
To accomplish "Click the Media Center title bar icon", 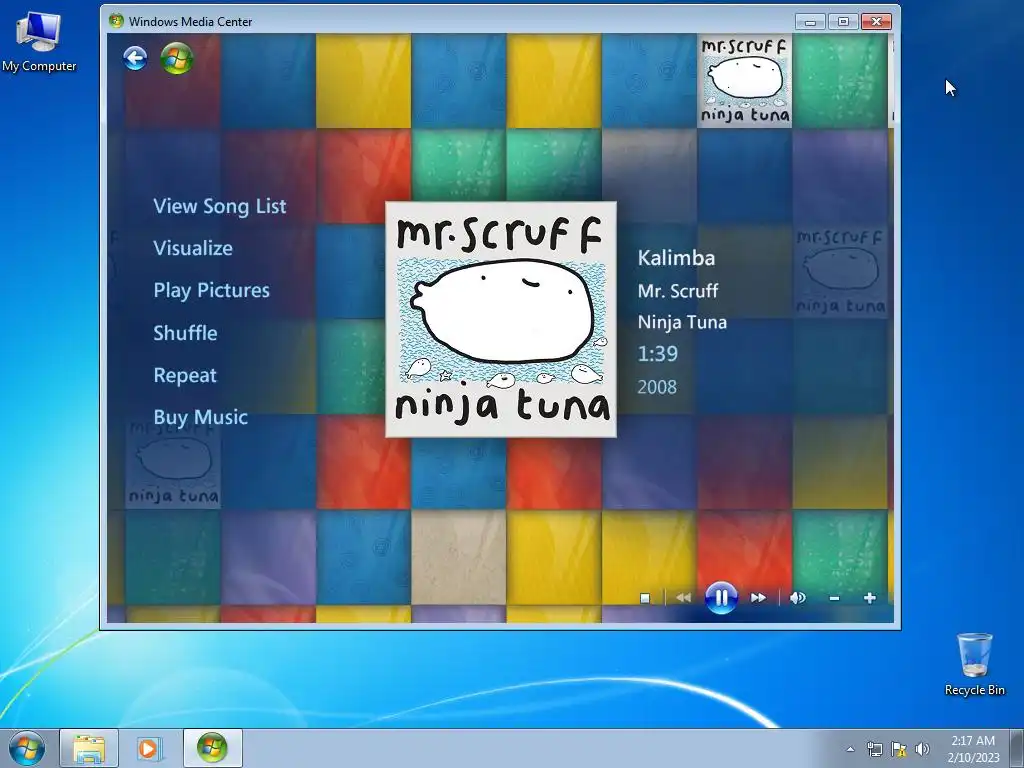I will tap(116, 21).
